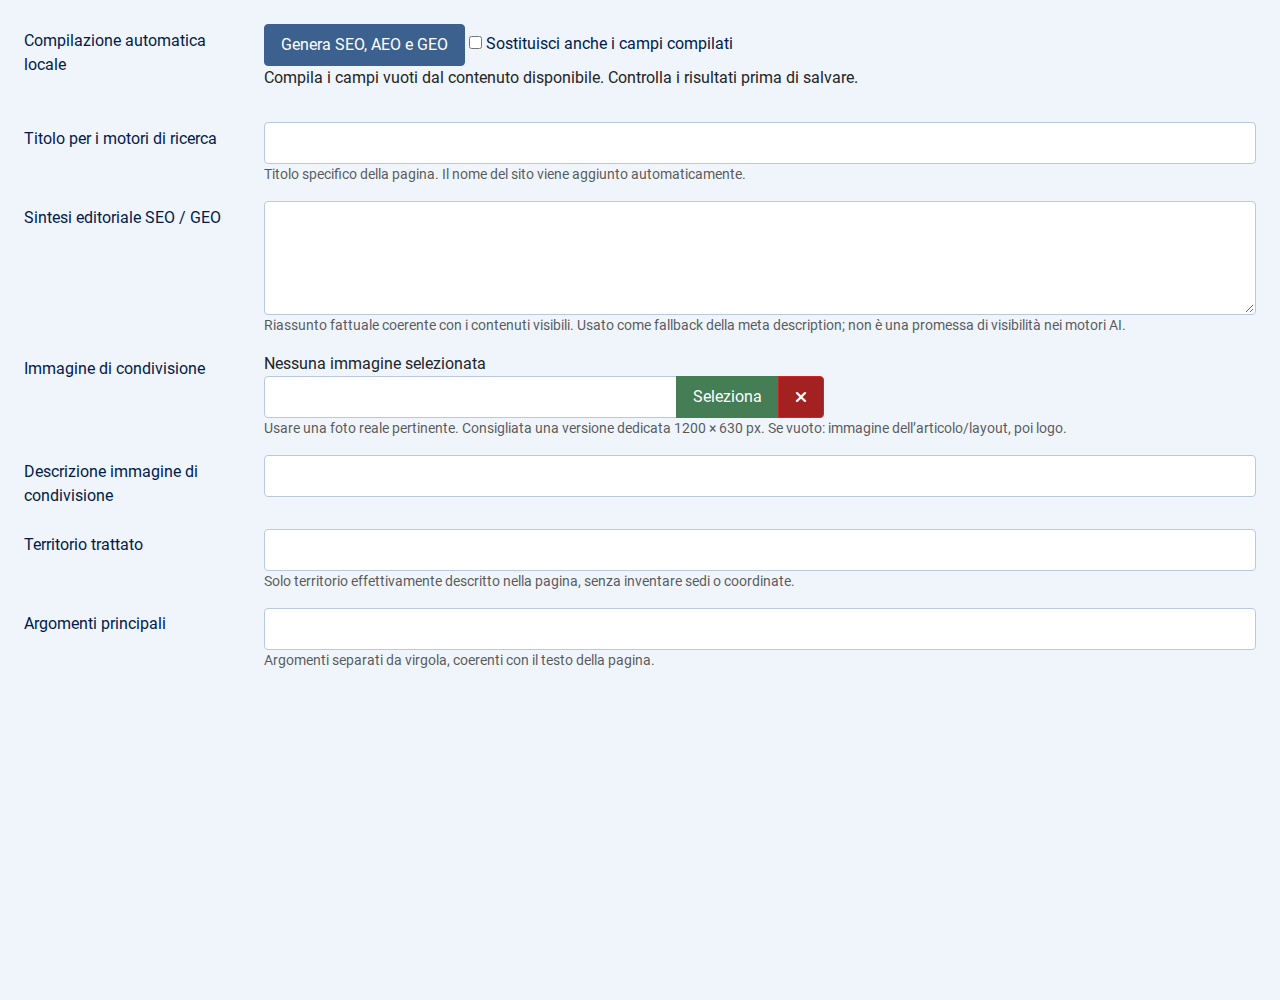Click the 'Titolo per i motori di ricerca' label
The width and height of the screenshot is (1280, 1000).
point(120,139)
